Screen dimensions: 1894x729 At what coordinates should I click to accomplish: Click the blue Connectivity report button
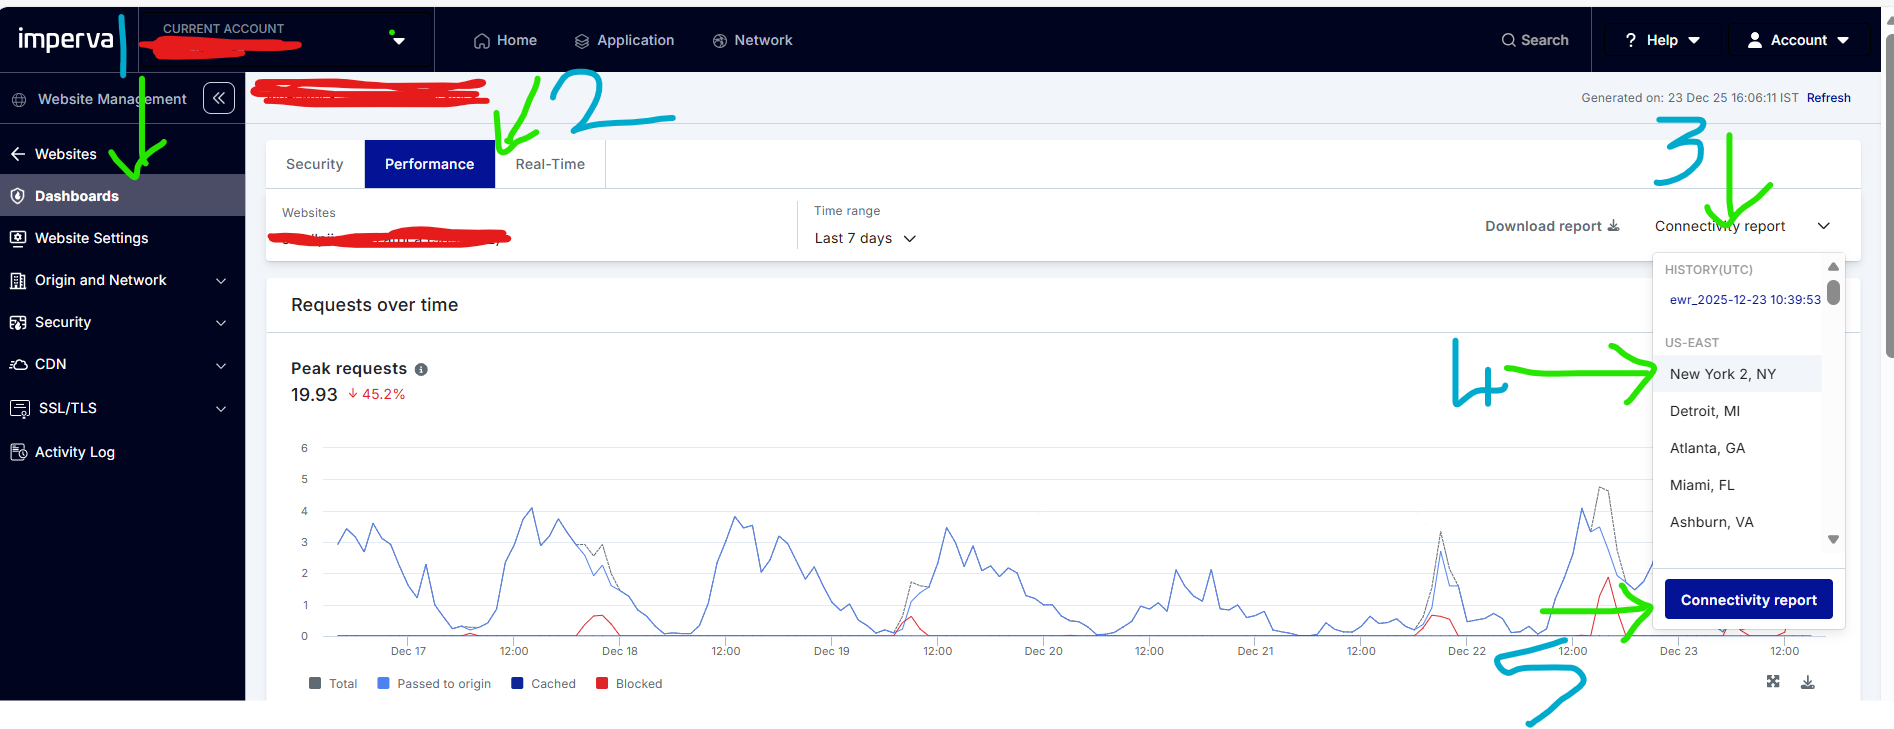point(1749,600)
